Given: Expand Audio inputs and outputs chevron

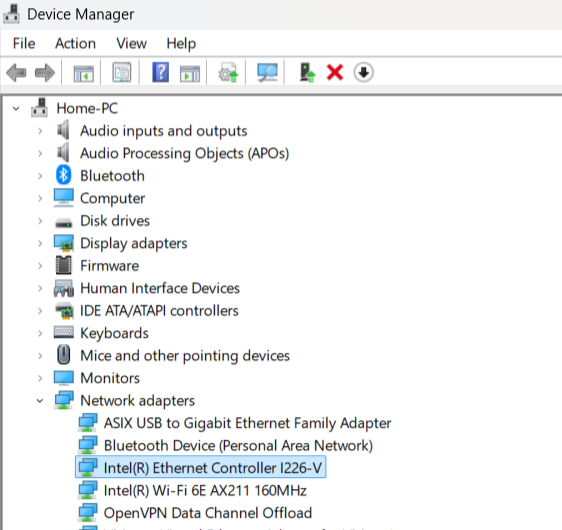Looking at the screenshot, I should (40, 131).
